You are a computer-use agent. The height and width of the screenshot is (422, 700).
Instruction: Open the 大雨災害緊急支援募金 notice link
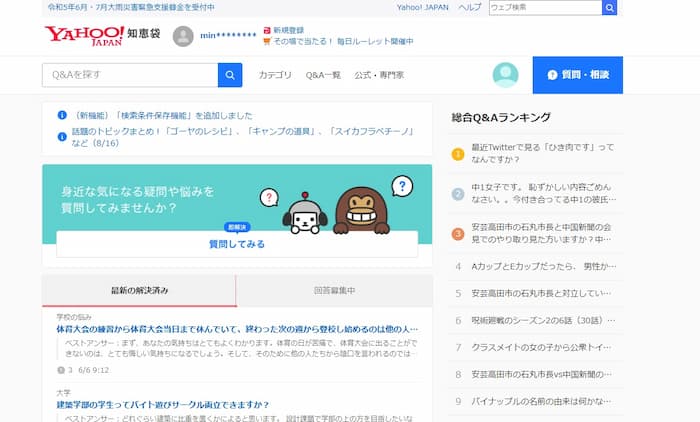click(131, 7)
